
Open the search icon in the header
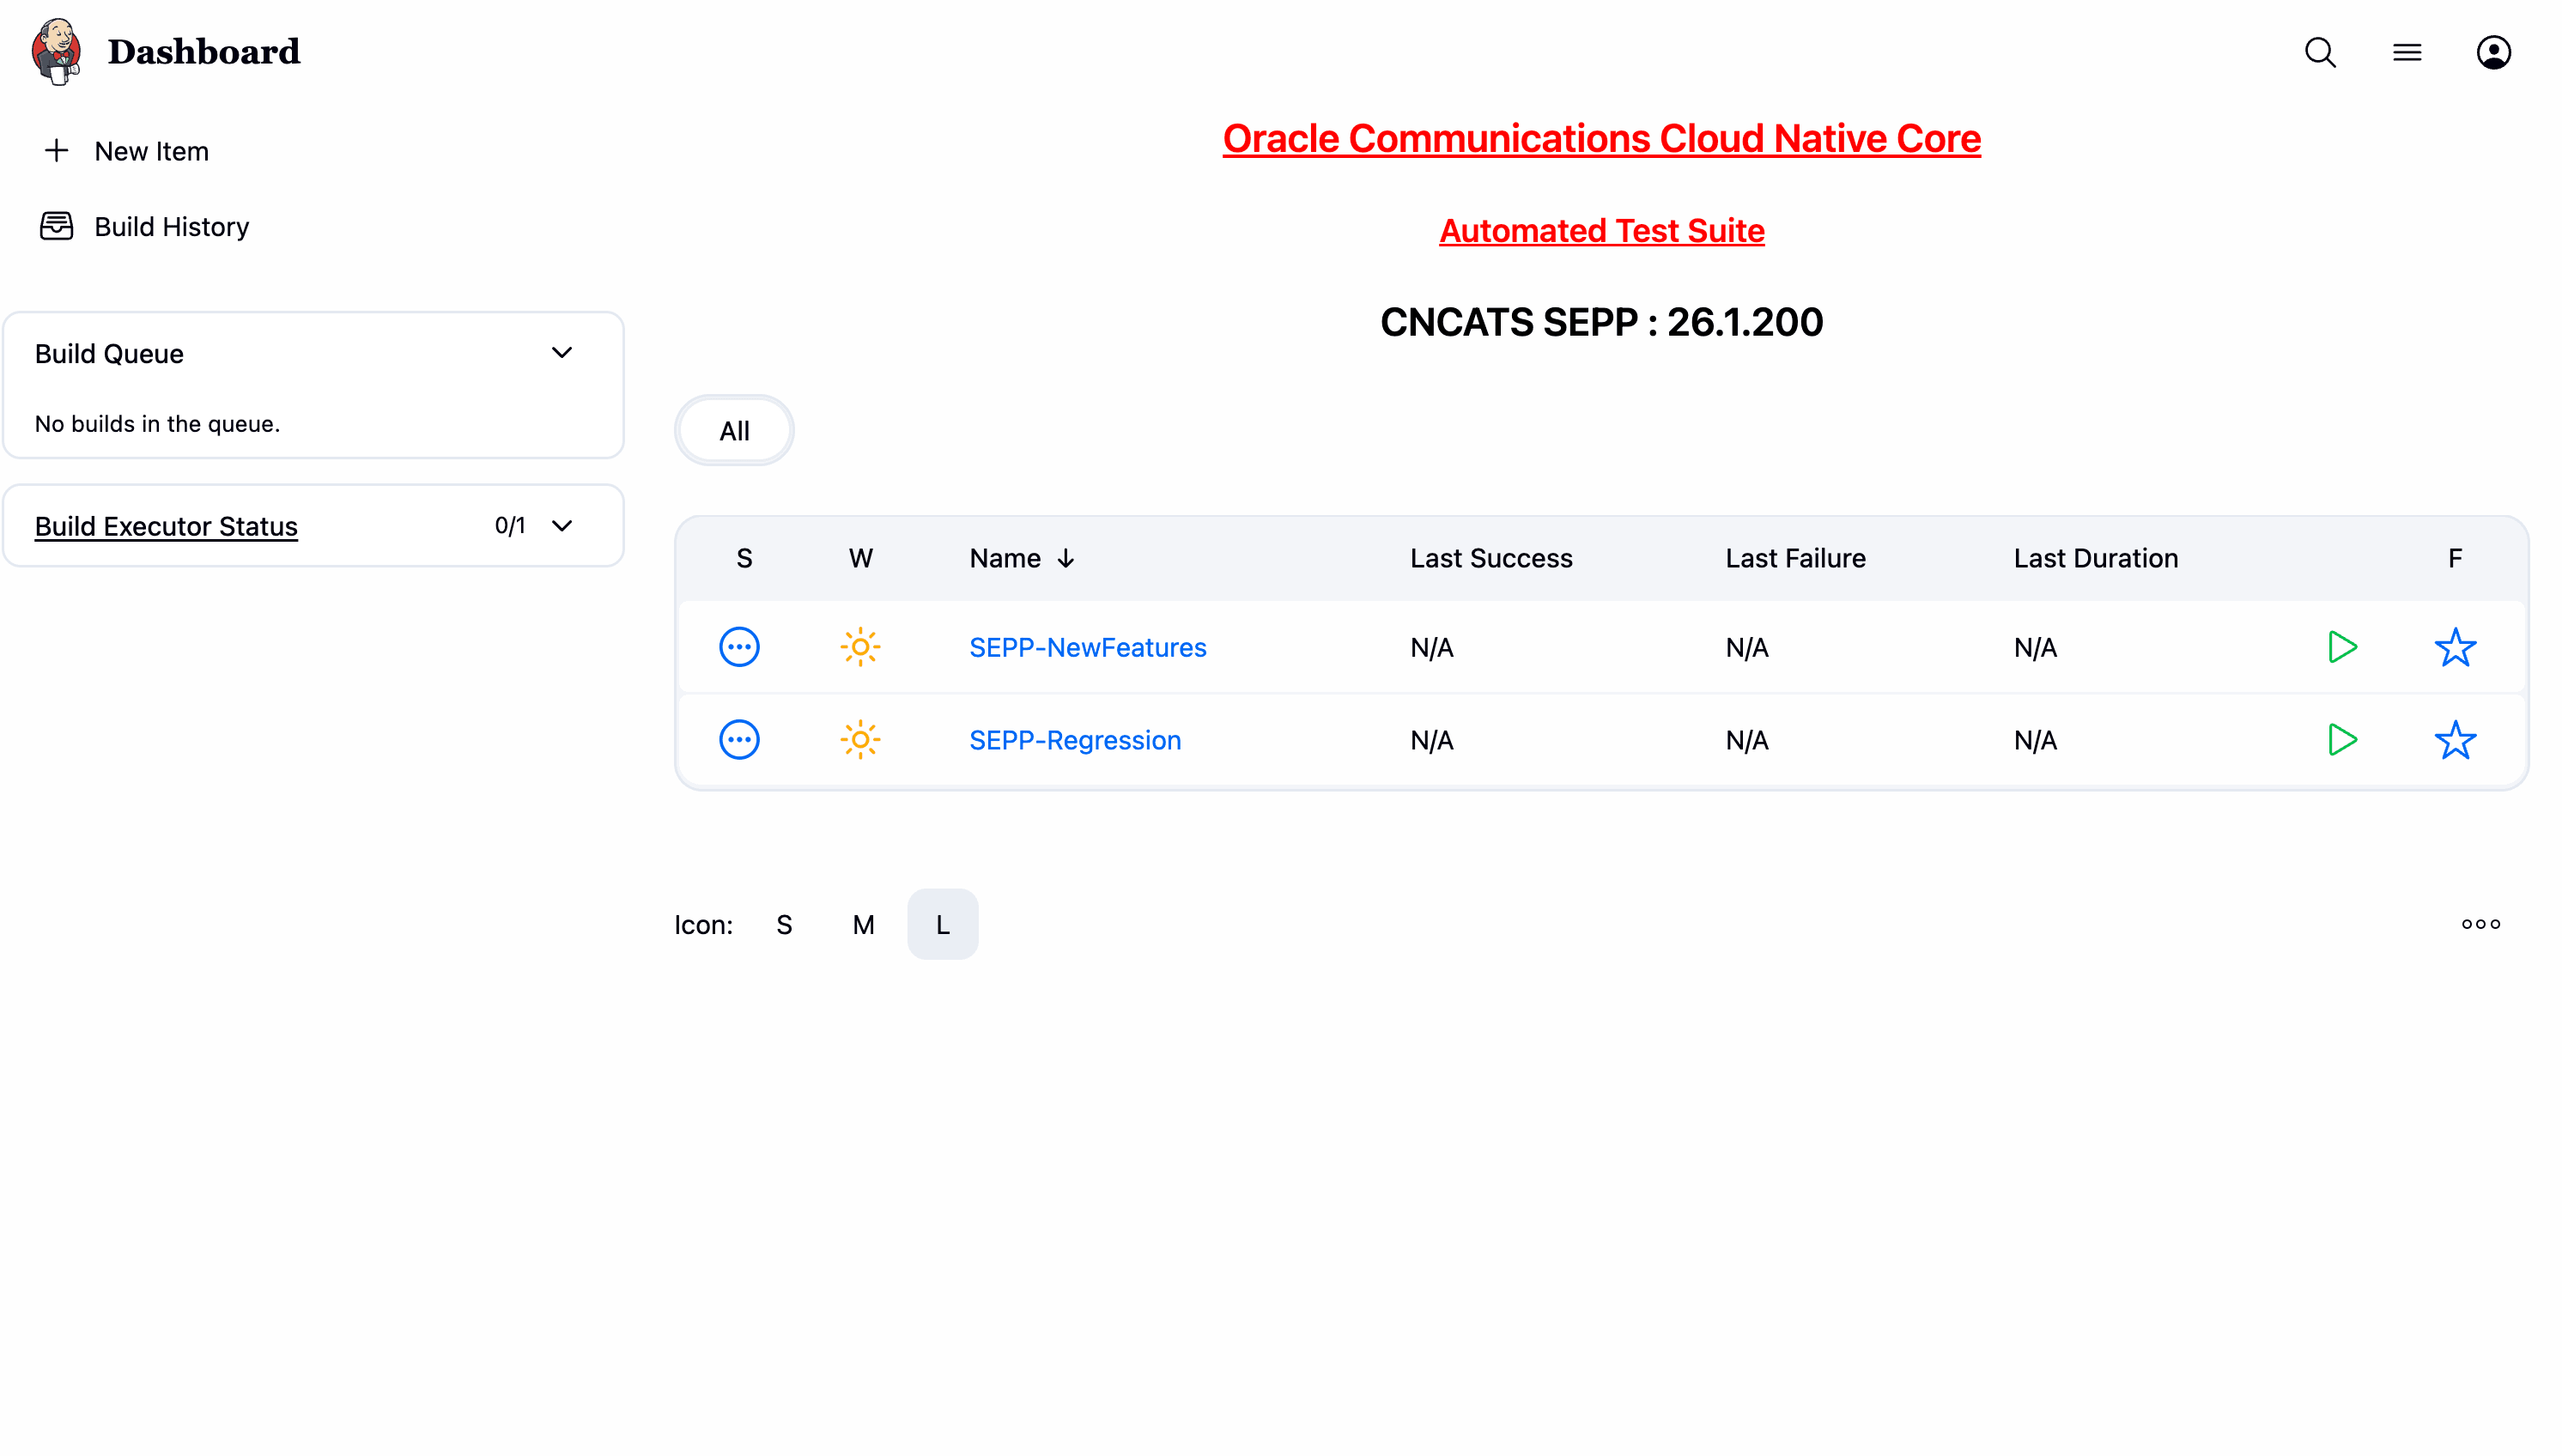pyautogui.click(x=2320, y=52)
